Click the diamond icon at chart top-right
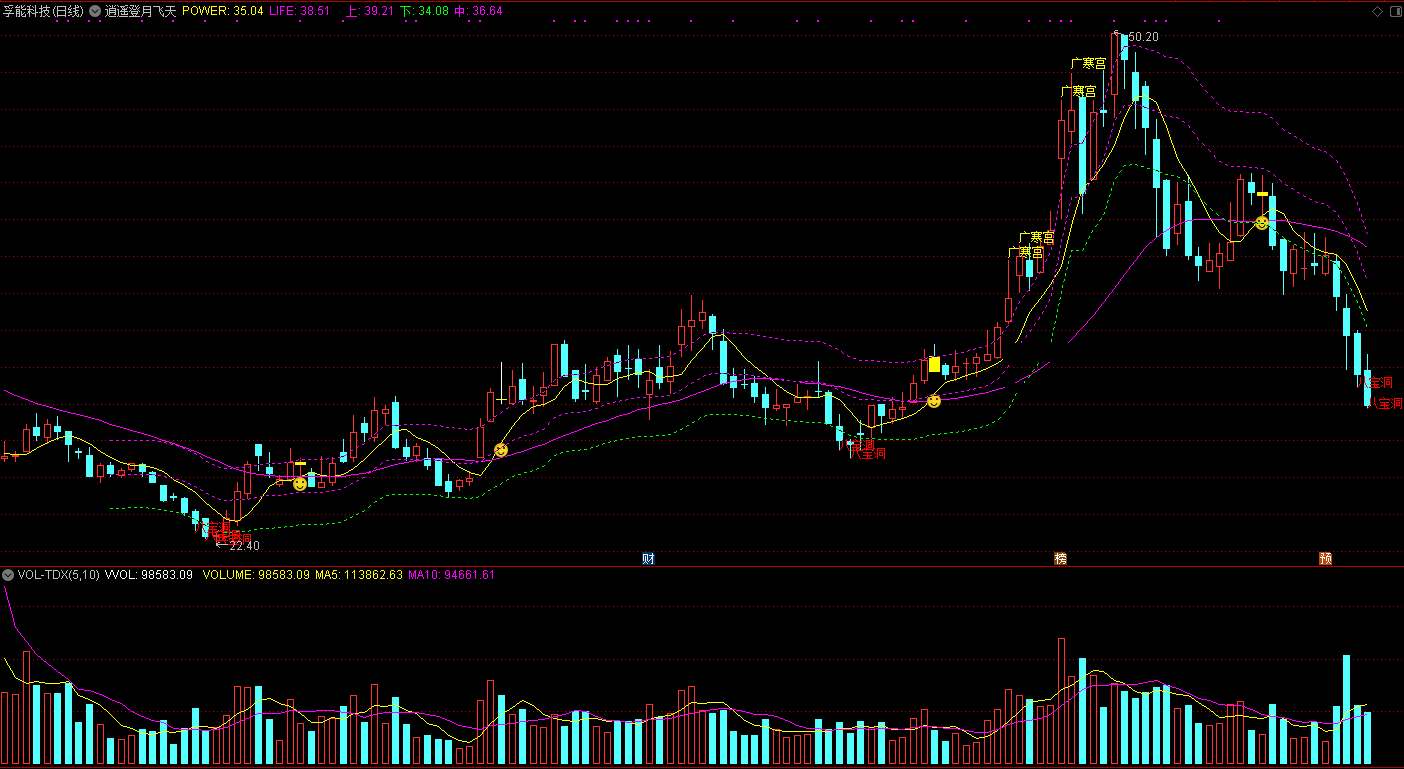Viewport: 1404px width, 769px height. pyautogui.click(x=1376, y=11)
